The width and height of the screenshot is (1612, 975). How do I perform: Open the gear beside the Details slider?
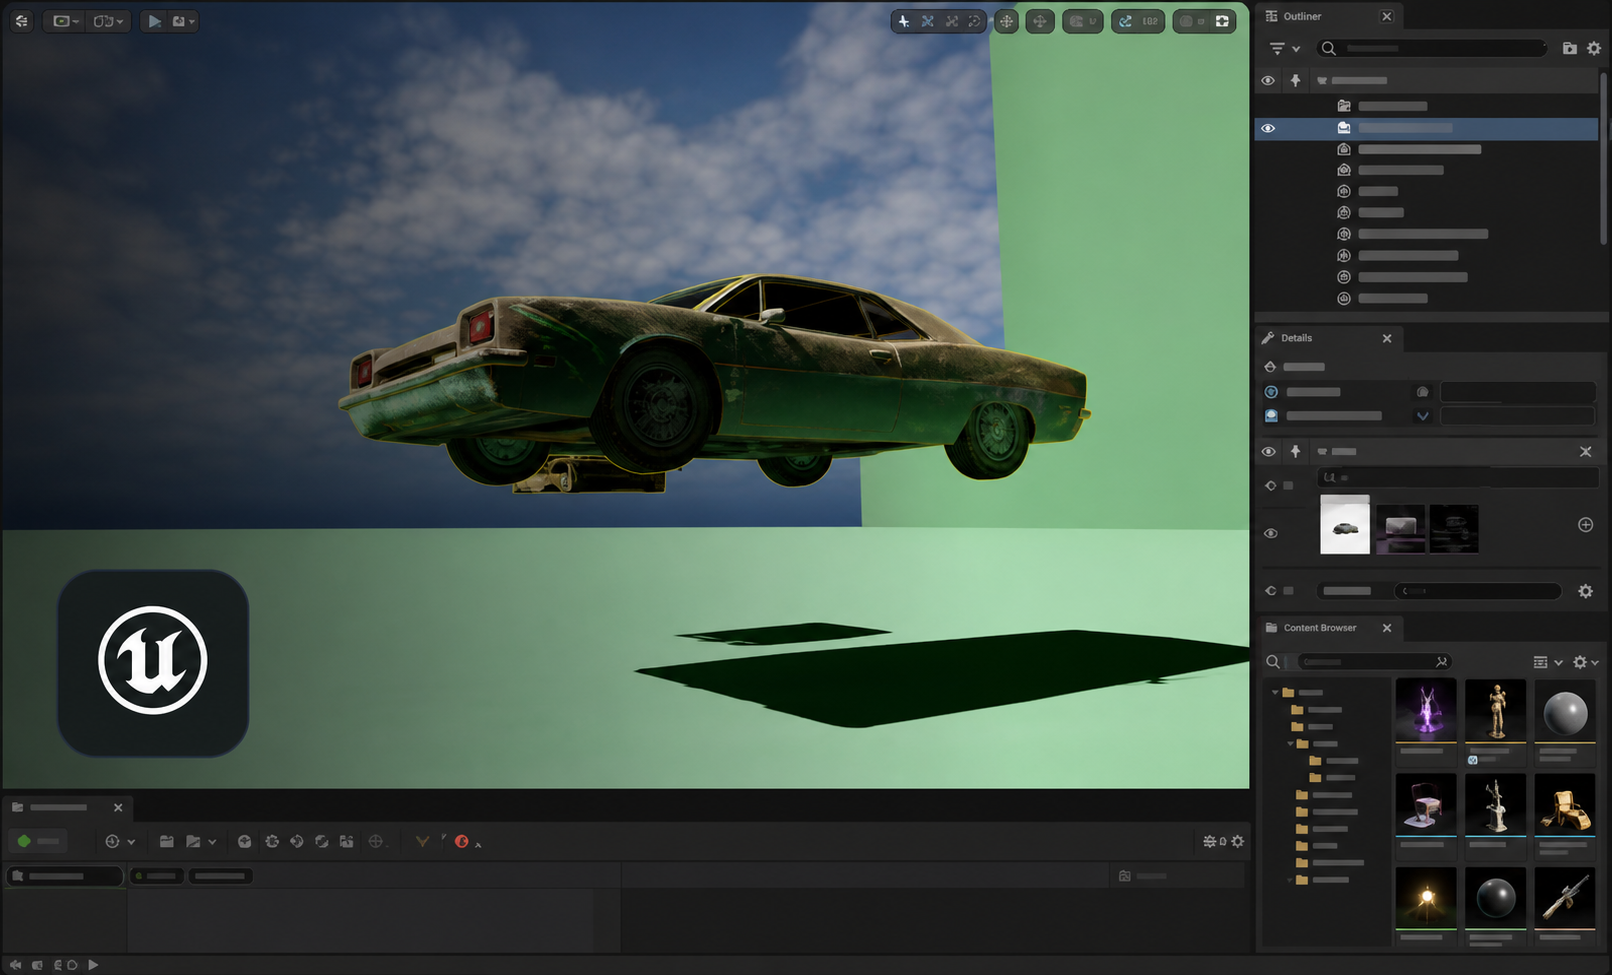tap(1585, 591)
